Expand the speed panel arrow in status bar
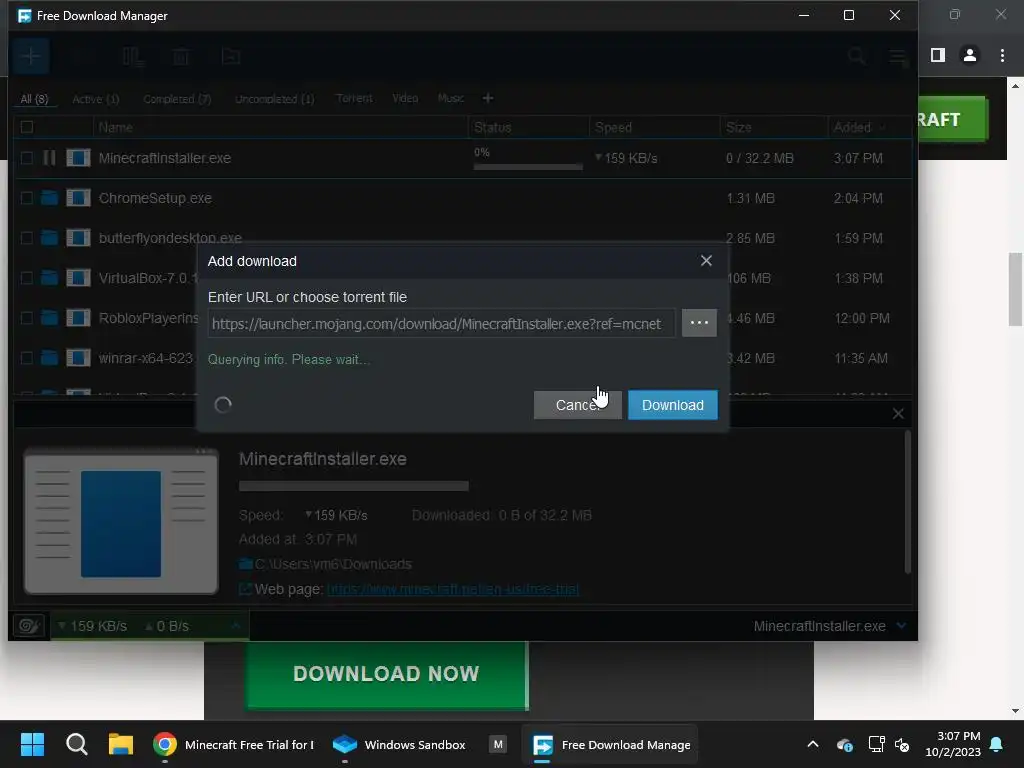Viewport: 1024px width, 768px height. (x=236, y=626)
